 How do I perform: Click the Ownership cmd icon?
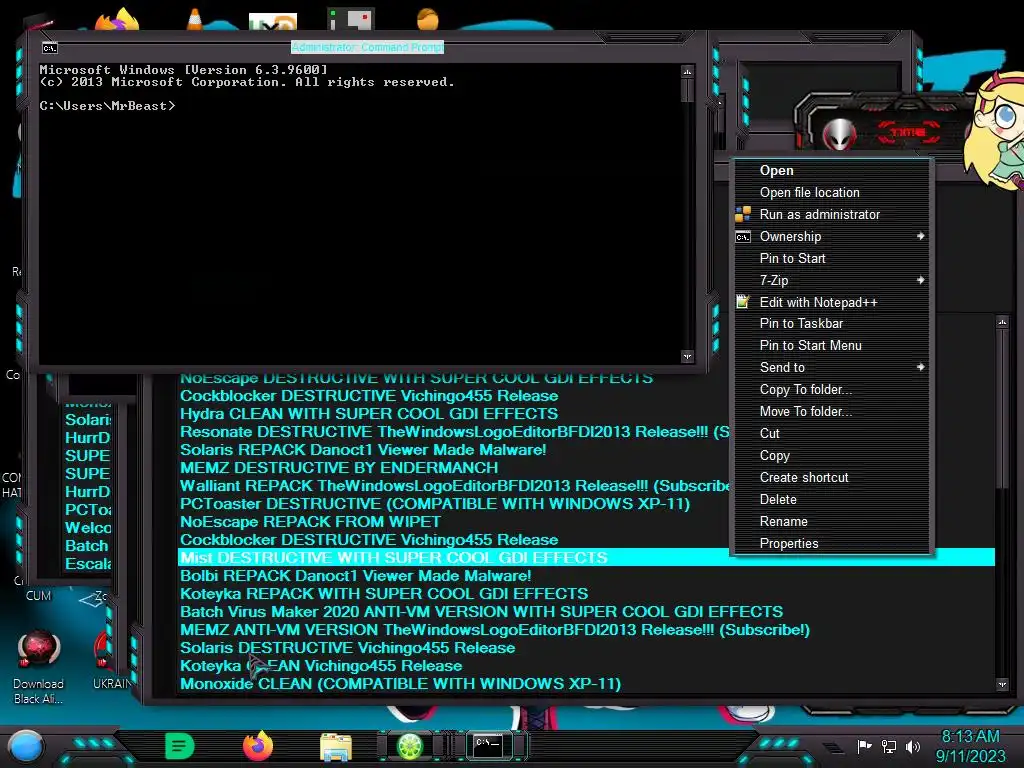coord(743,236)
